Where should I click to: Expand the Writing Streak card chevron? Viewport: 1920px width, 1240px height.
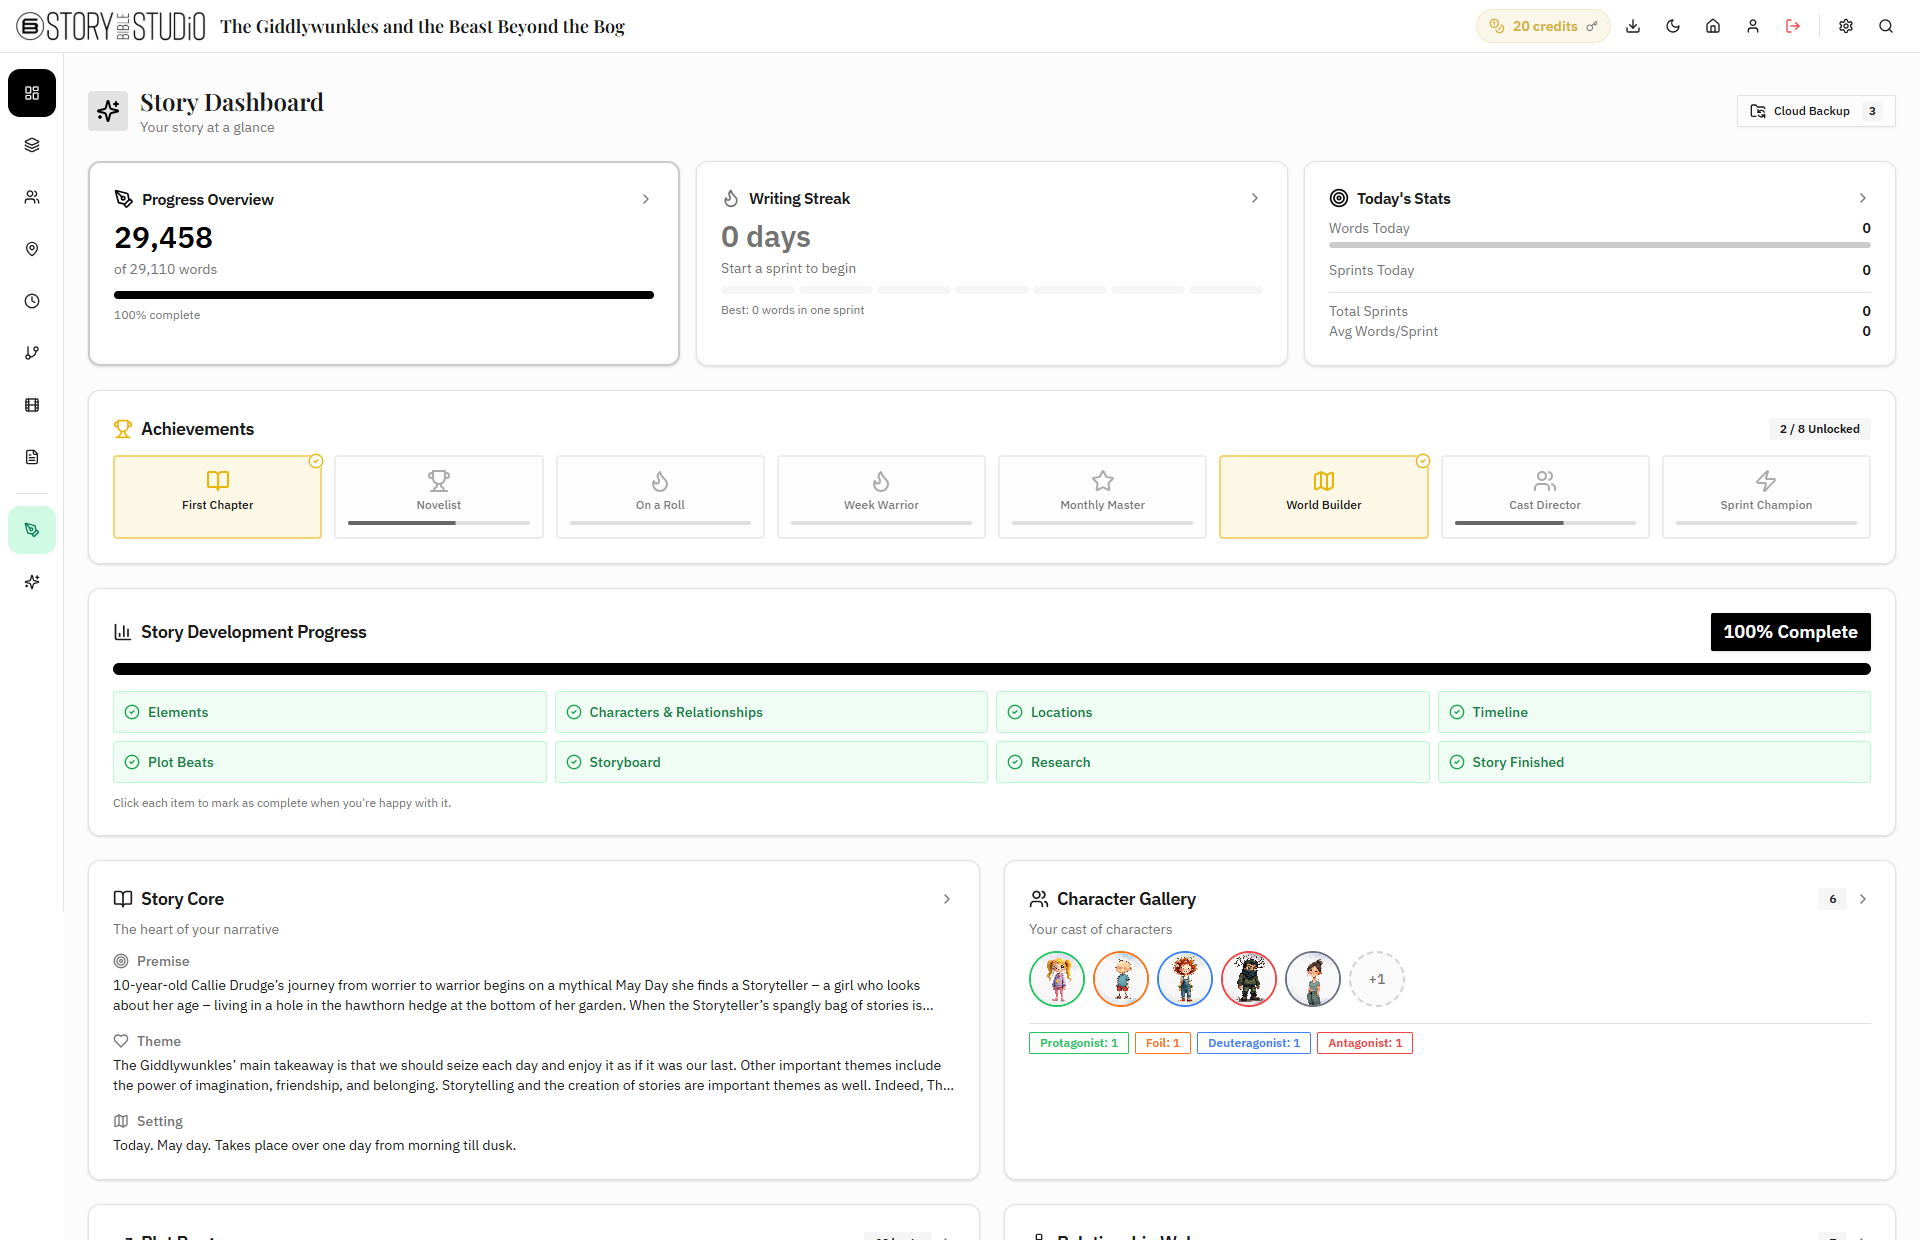[1255, 198]
